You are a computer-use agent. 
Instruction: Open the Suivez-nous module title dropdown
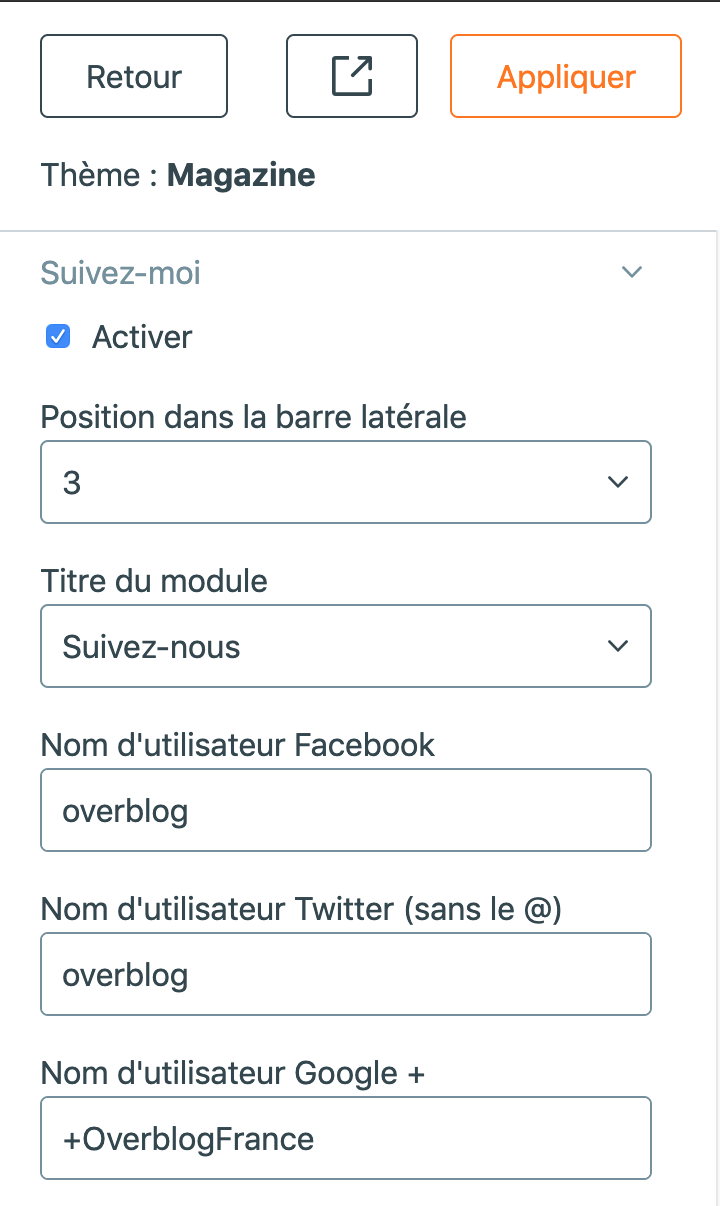[346, 646]
